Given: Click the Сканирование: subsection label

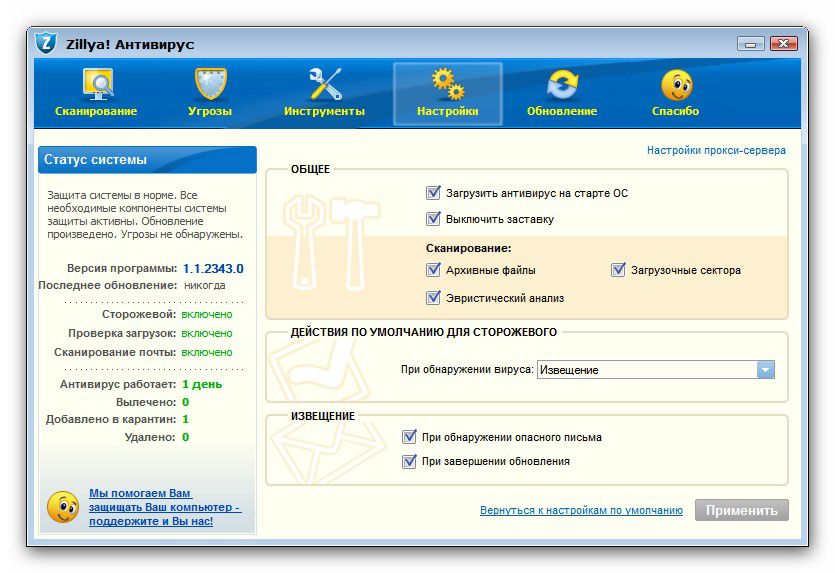Looking at the screenshot, I should click(468, 248).
